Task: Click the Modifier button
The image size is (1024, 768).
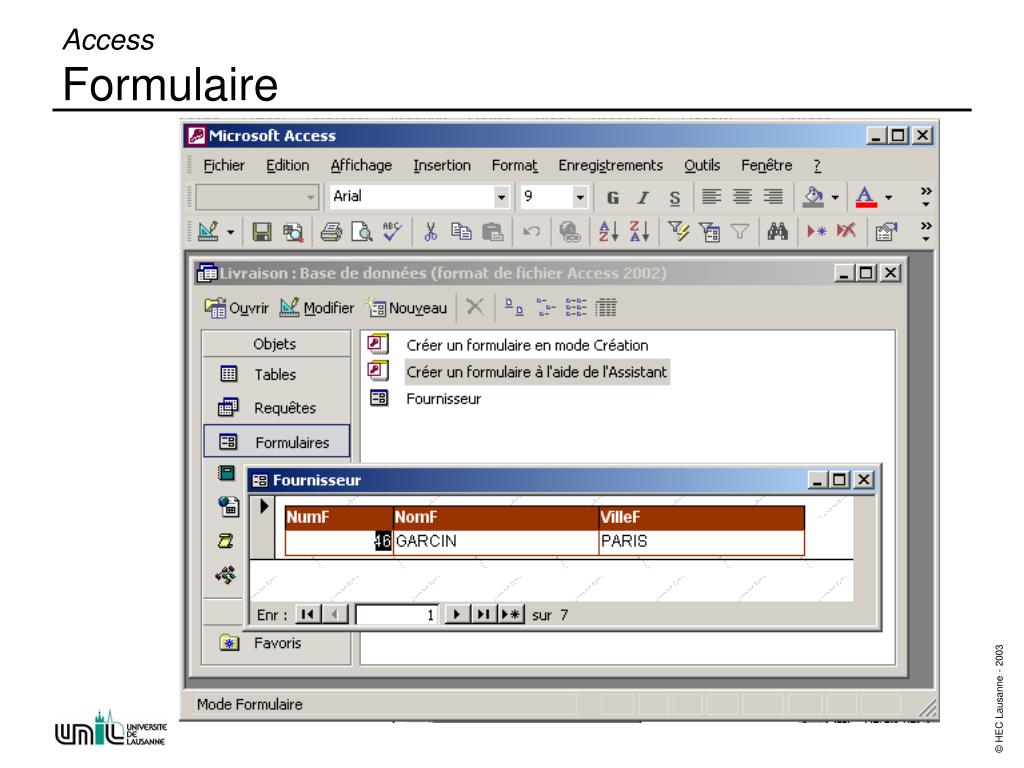Action: 317,308
